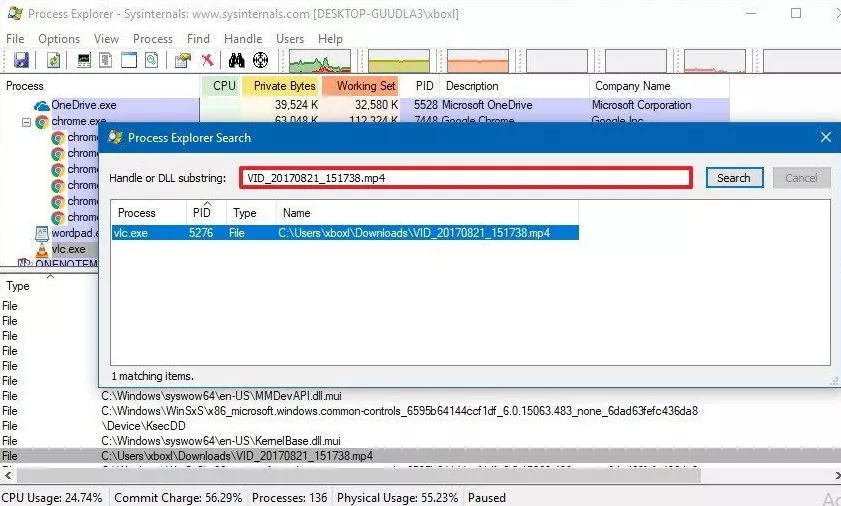Sort main list by CPU column
Image resolution: width=841 pixels, height=506 pixels.
(220, 86)
